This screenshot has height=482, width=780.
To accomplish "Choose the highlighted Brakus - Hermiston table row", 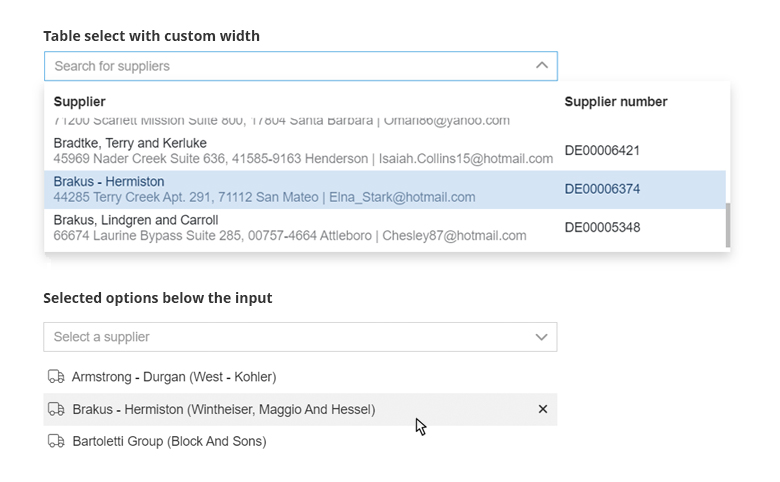I will click(385, 190).
